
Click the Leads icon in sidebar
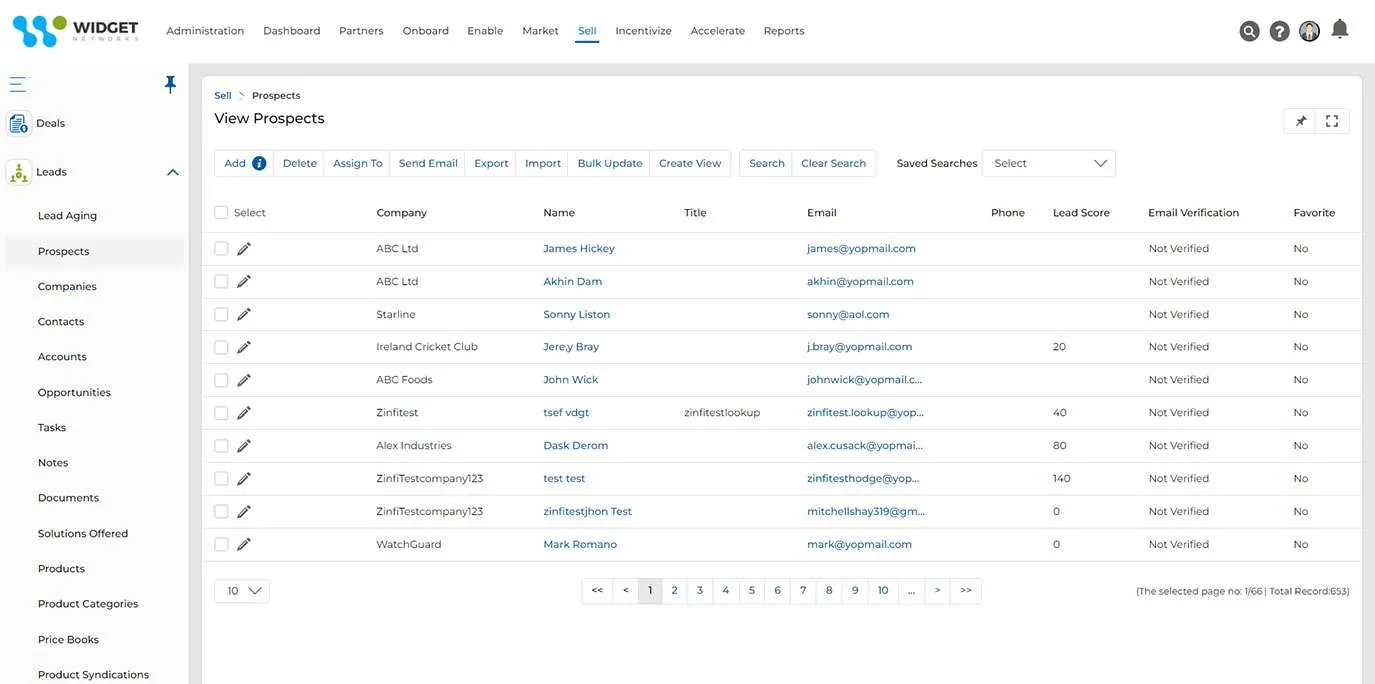(19, 172)
